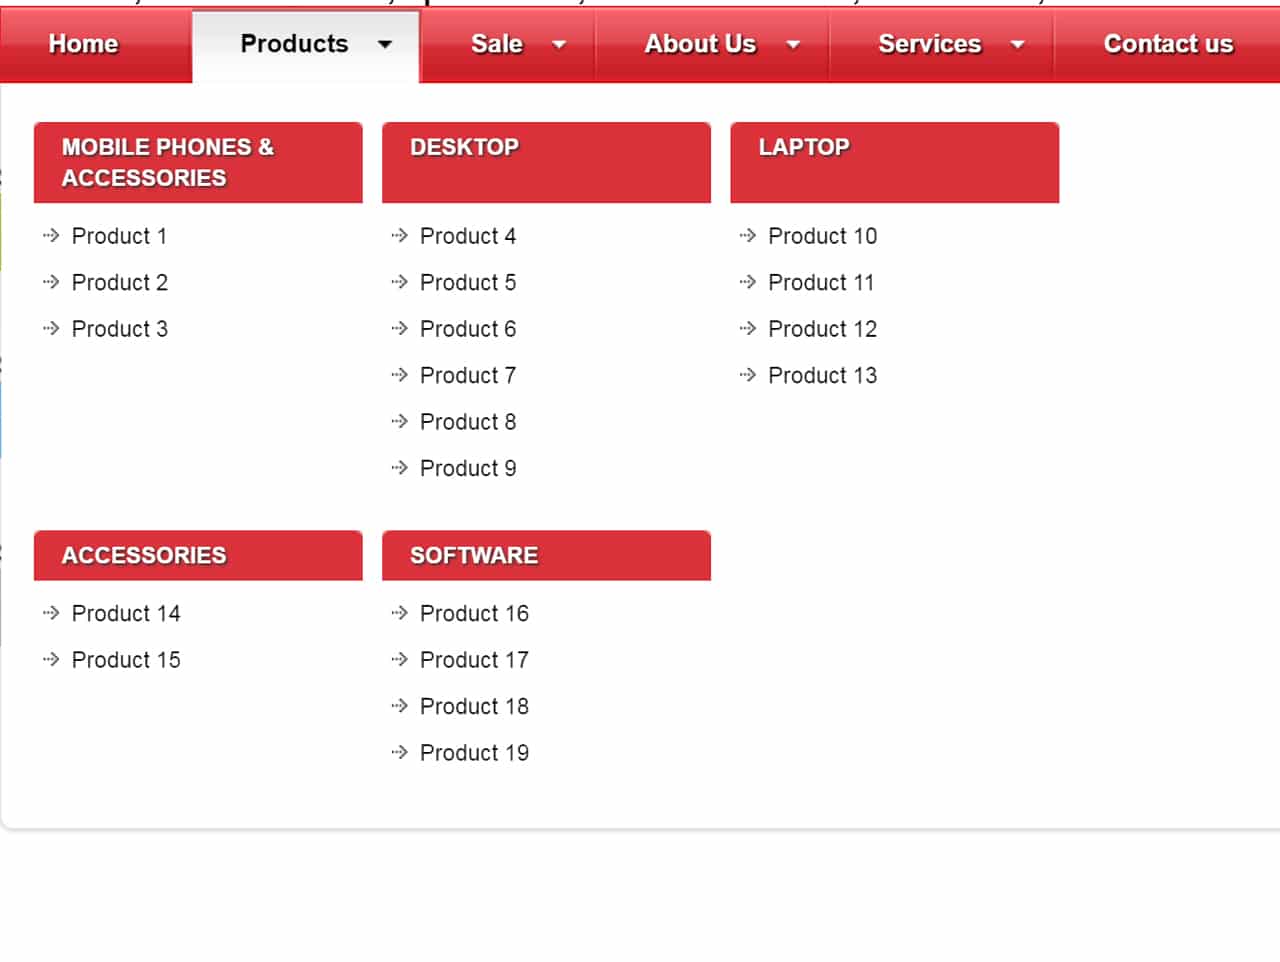Open Product 19 under Software
The height and width of the screenshot is (962, 1280).
click(x=475, y=752)
